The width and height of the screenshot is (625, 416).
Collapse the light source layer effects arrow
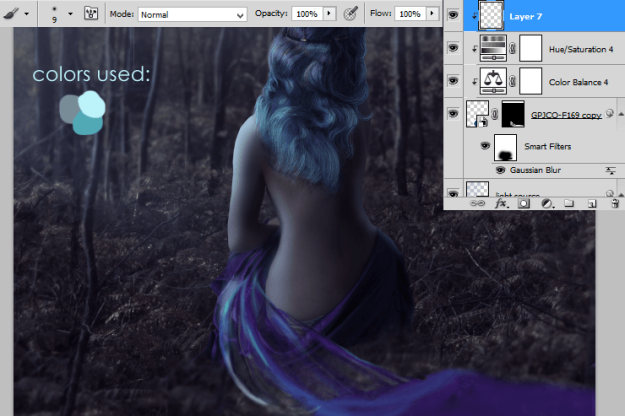tap(621, 194)
